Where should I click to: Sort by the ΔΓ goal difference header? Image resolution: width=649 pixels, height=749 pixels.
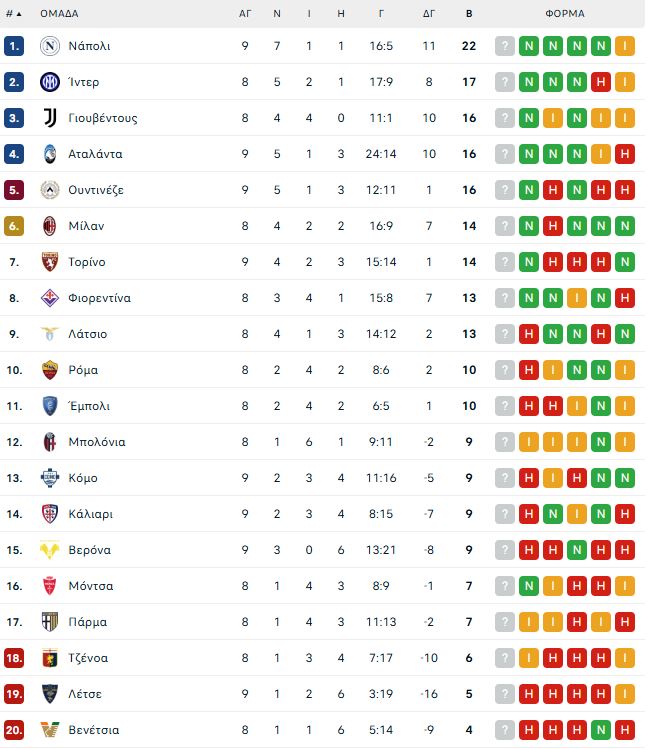[x=429, y=14]
